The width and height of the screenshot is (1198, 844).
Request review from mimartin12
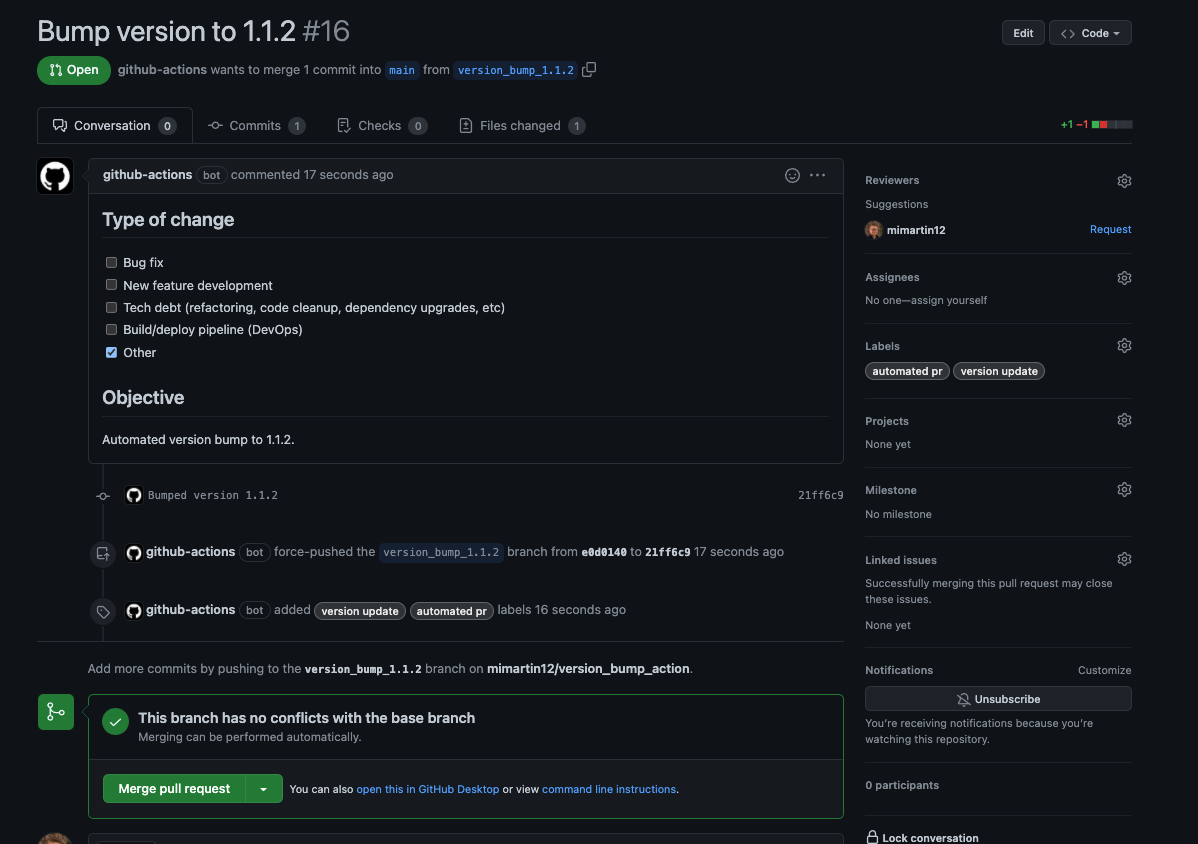coord(1110,229)
